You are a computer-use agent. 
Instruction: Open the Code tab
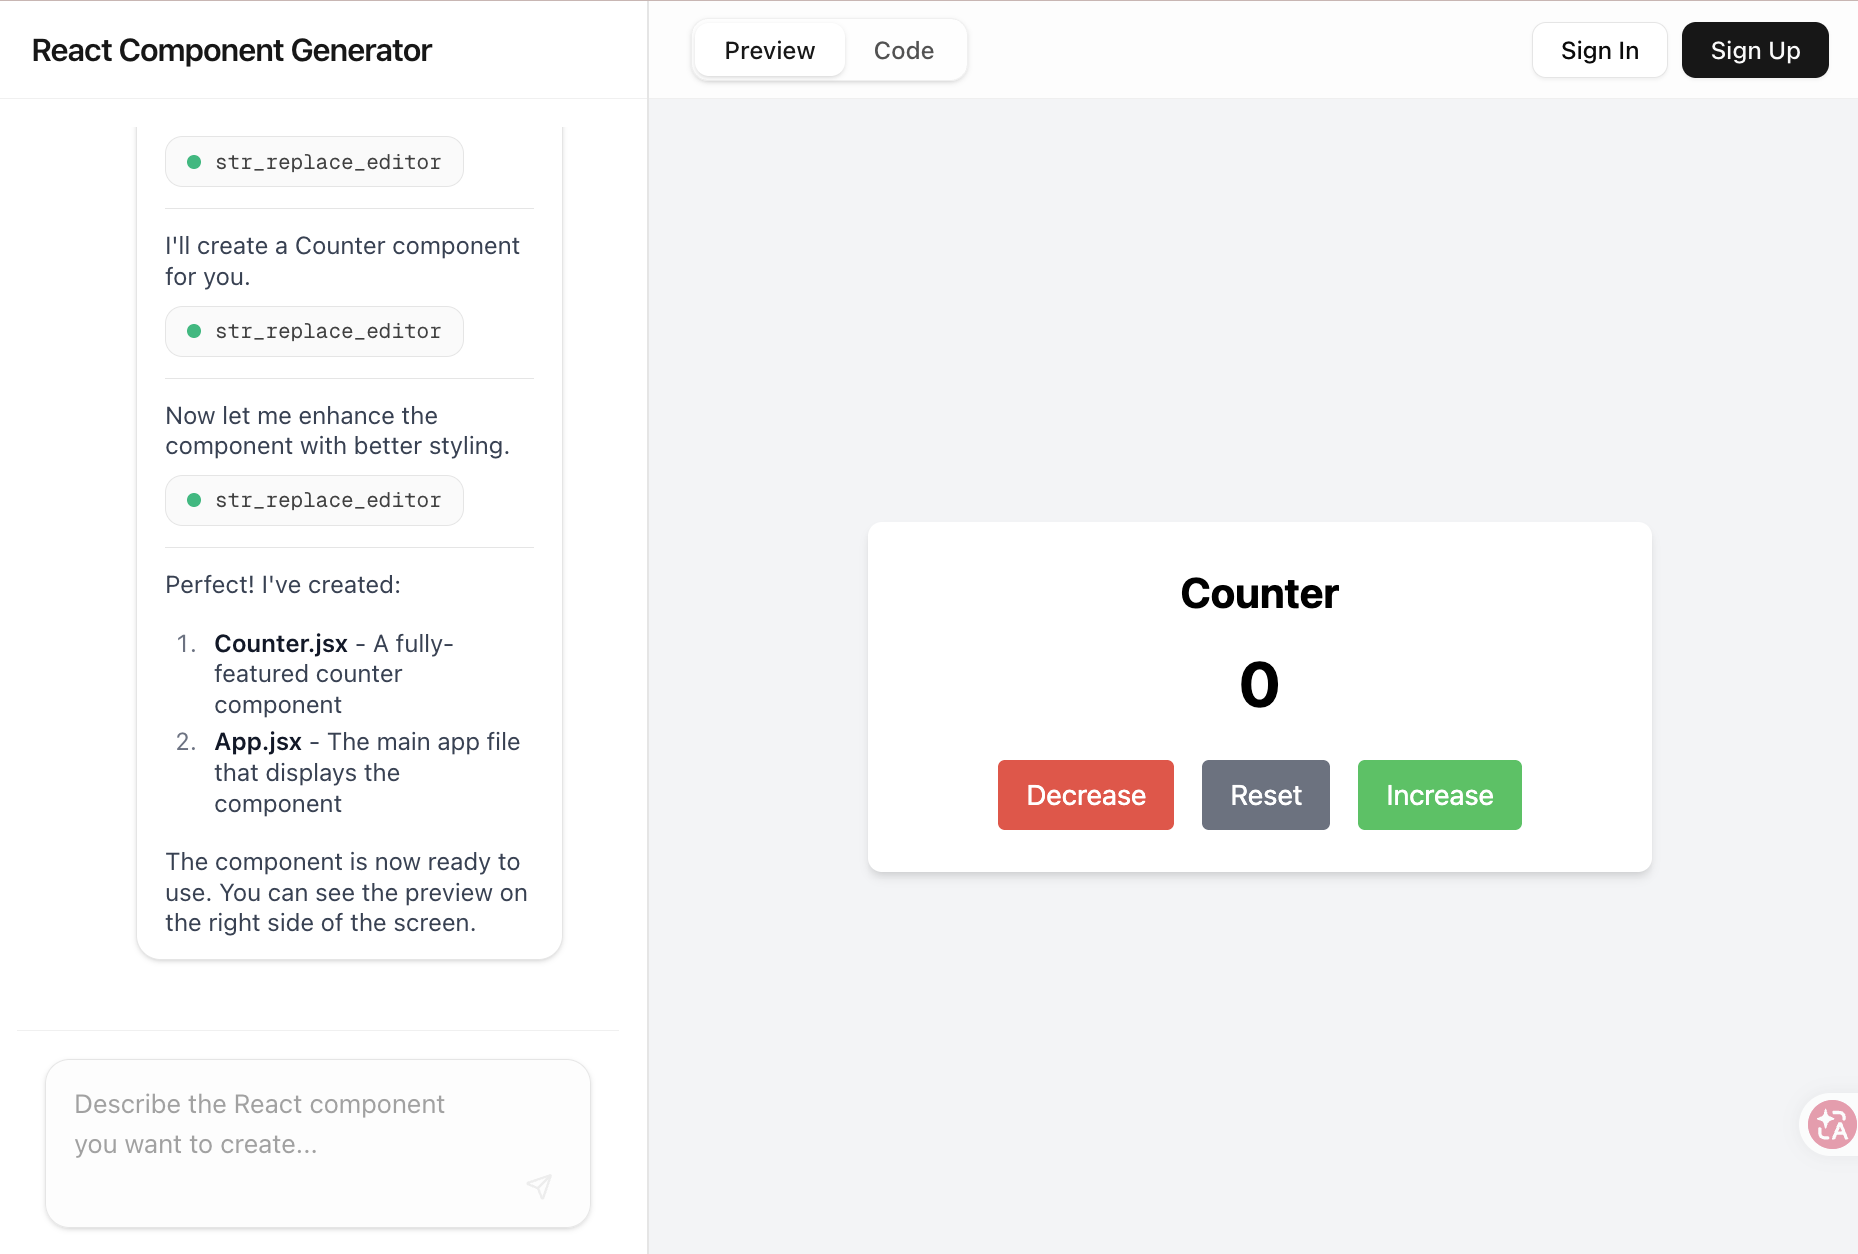[903, 51]
